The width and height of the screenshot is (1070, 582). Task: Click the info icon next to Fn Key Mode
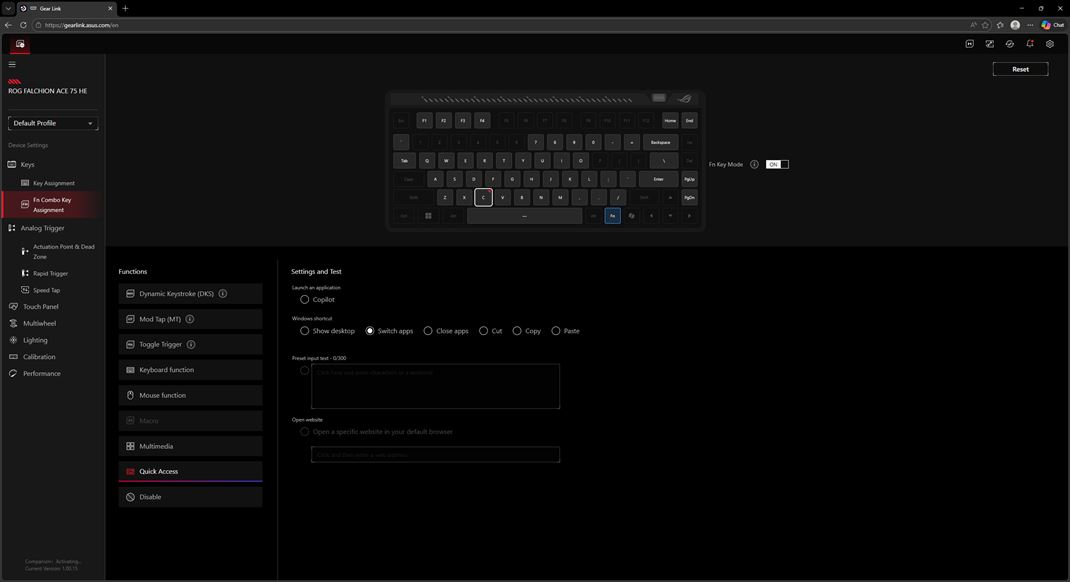pos(754,164)
